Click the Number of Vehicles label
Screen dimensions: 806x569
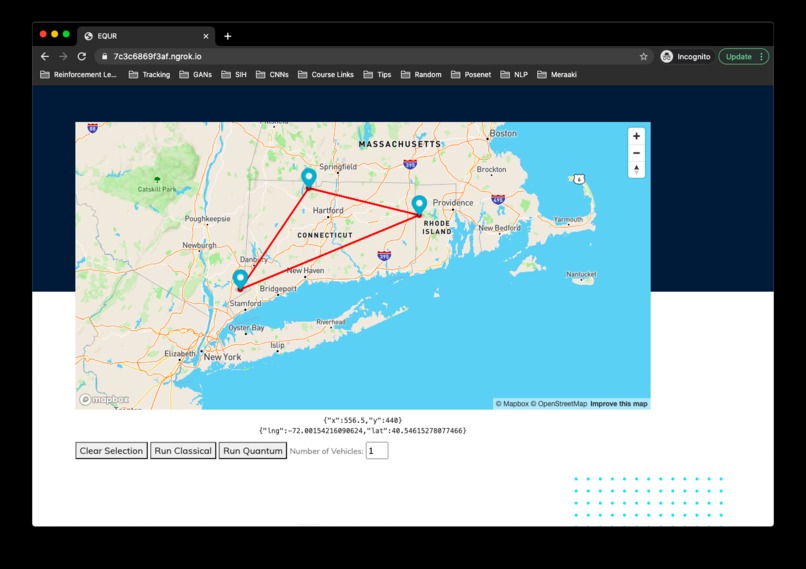(x=326, y=451)
